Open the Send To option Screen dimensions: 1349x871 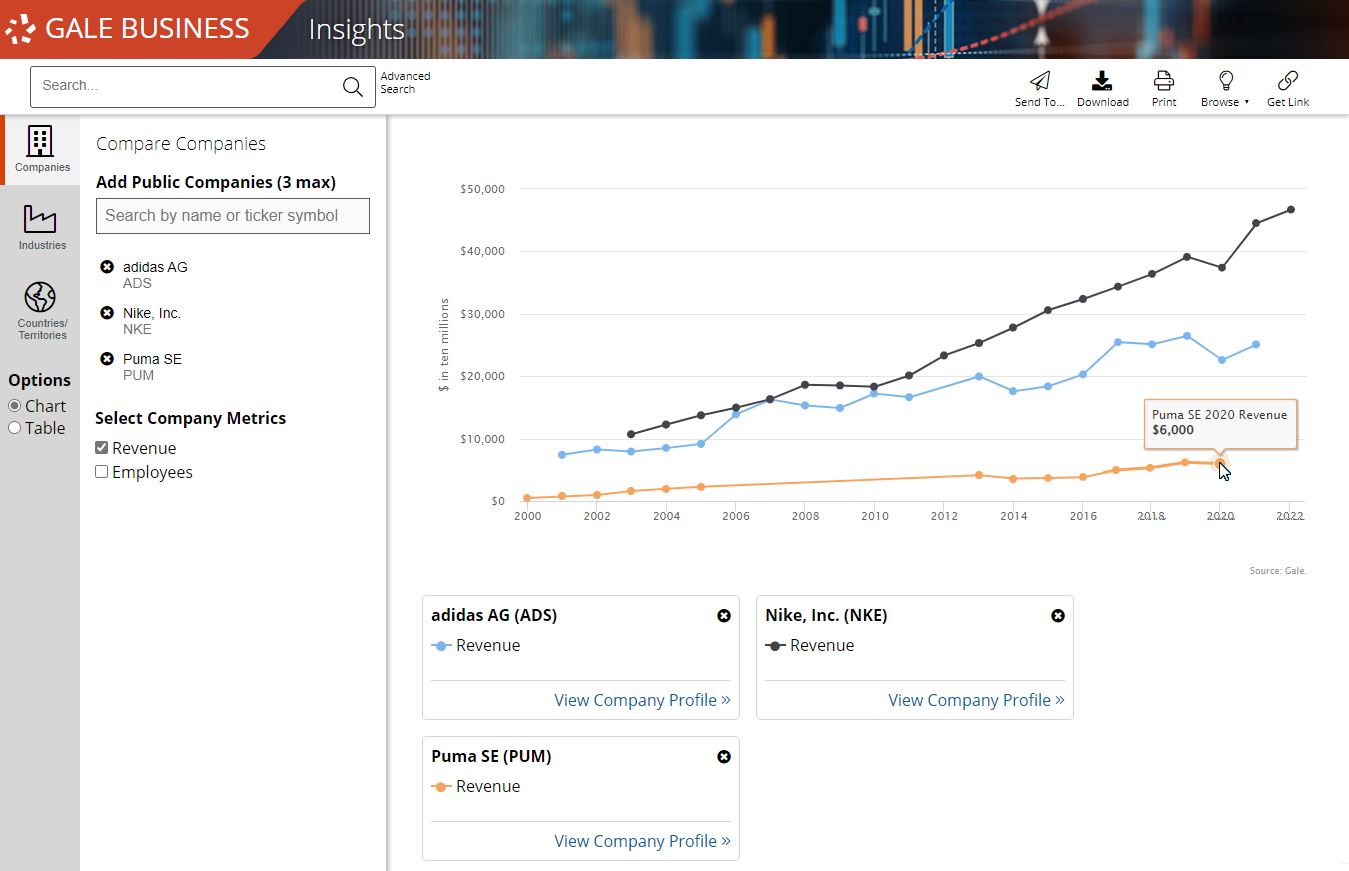(x=1040, y=88)
